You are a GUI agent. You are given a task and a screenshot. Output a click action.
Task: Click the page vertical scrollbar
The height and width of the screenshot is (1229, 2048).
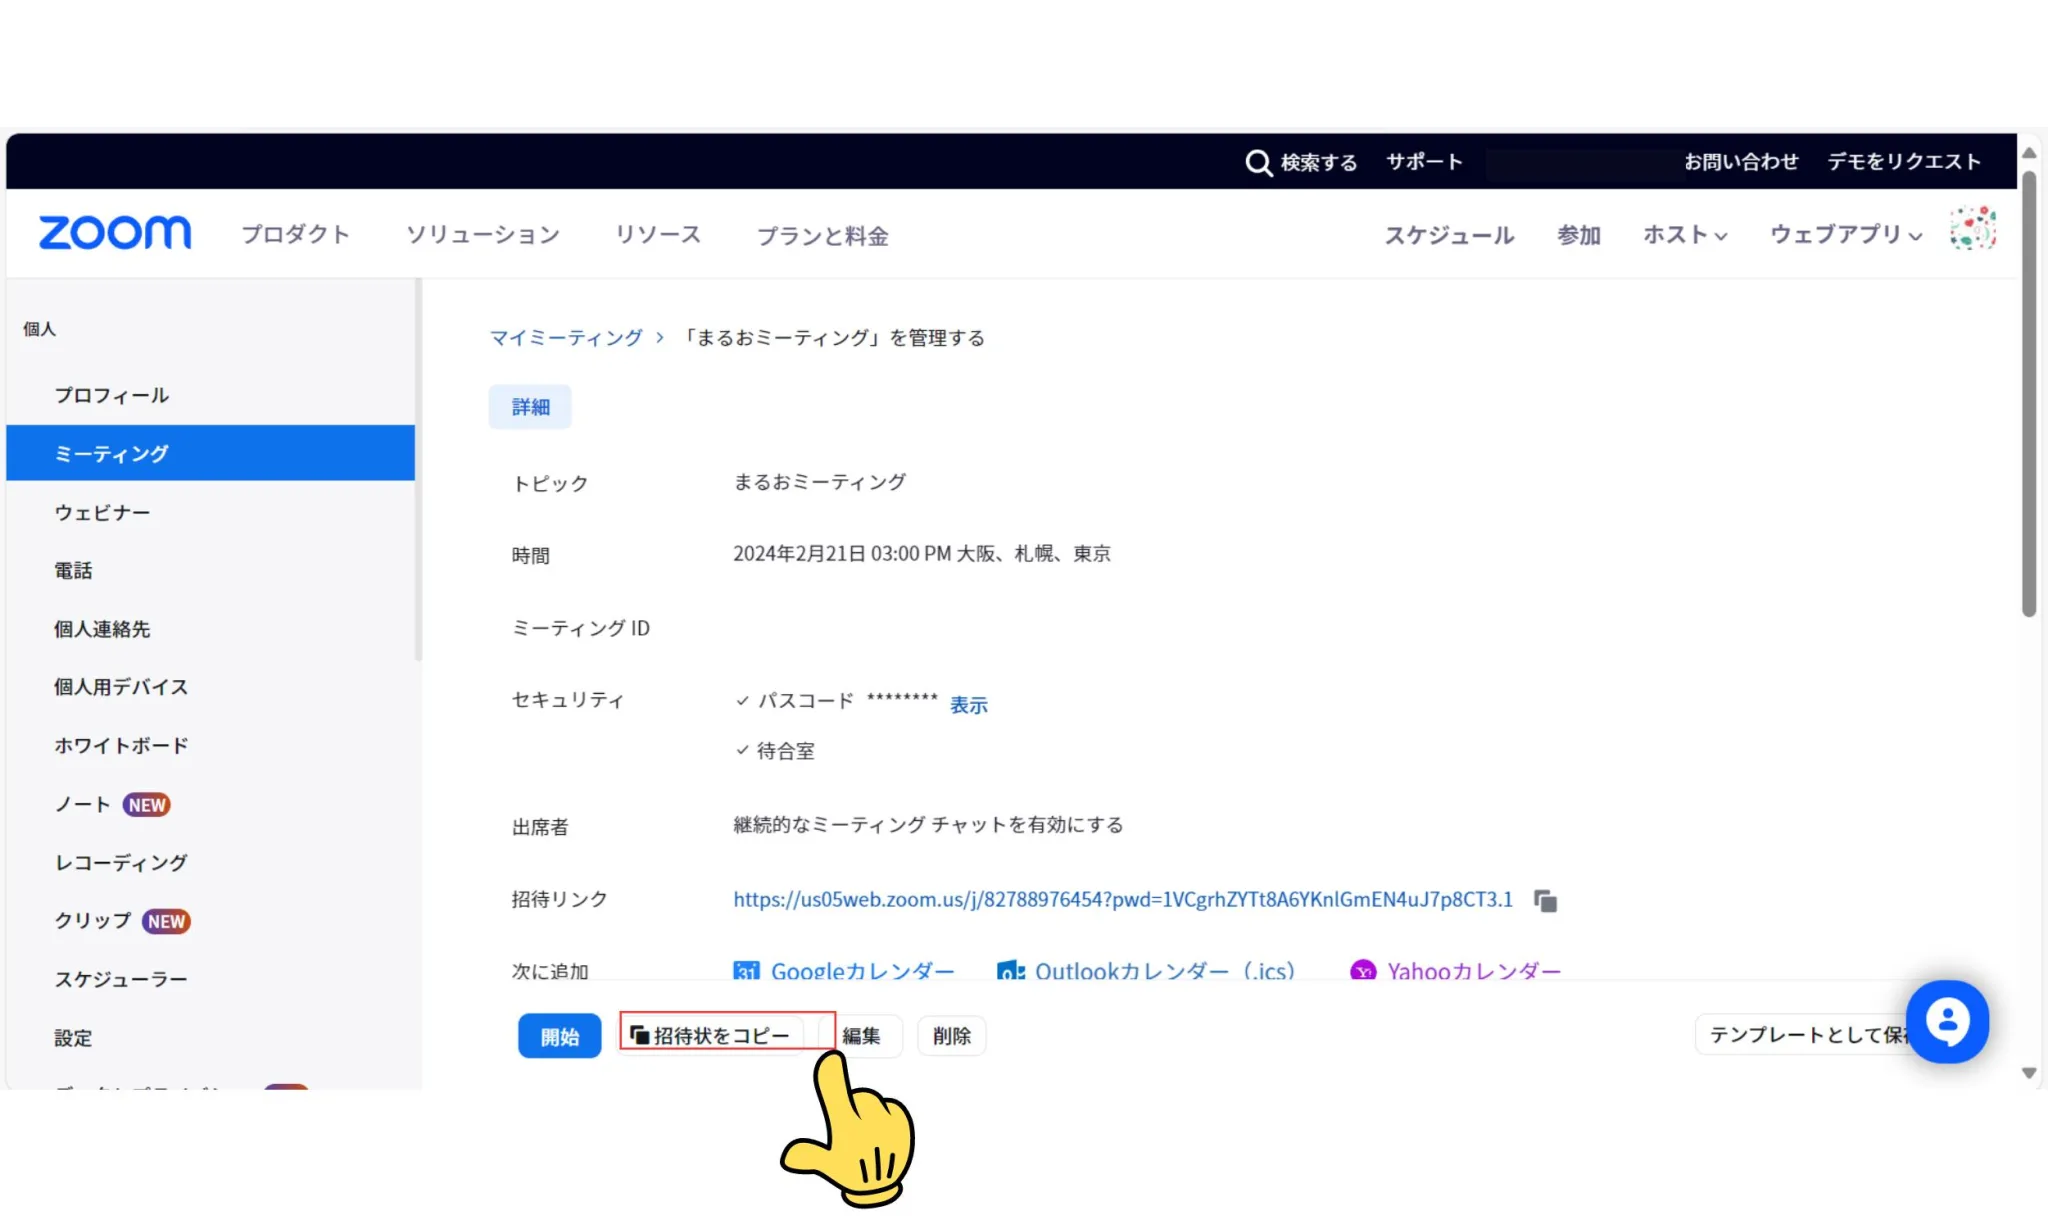[2028, 394]
